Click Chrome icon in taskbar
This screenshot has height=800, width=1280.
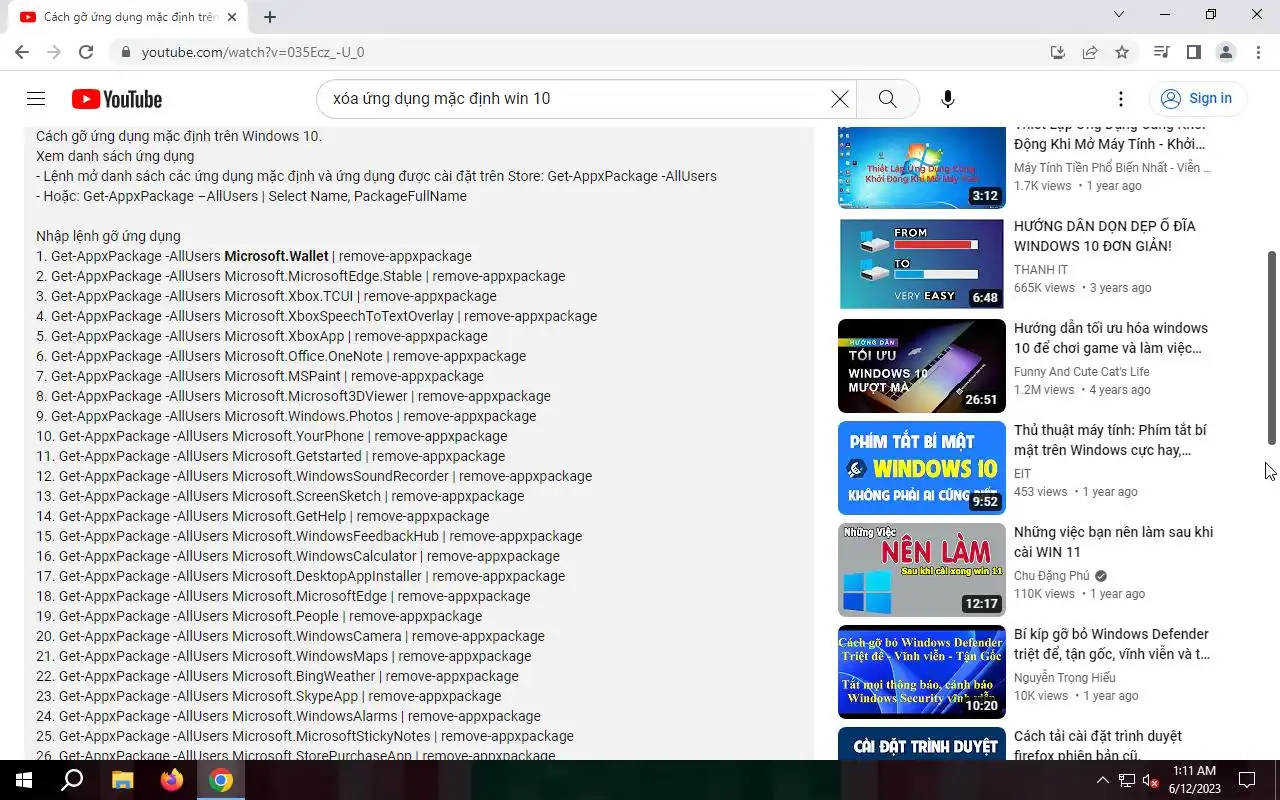(x=221, y=780)
